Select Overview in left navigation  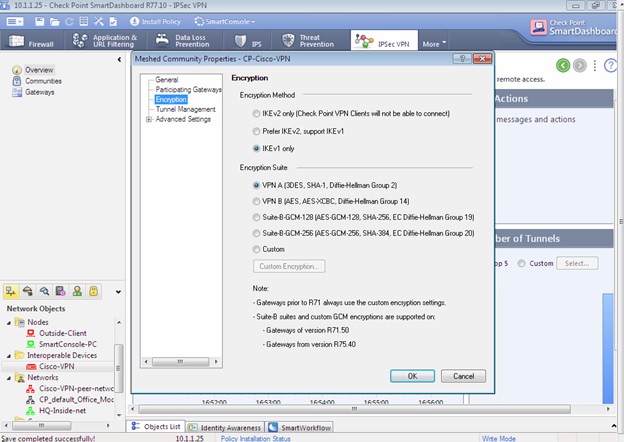pos(39,70)
